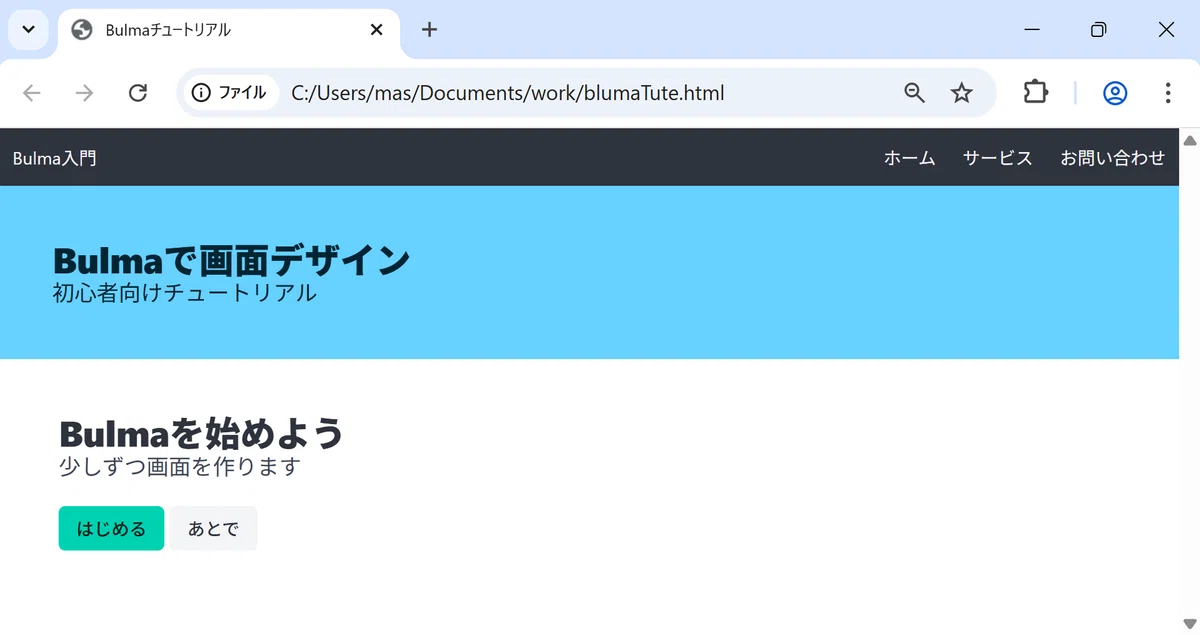Open the Chrome three-dot menu
The width and height of the screenshot is (1200, 635).
click(1167, 93)
